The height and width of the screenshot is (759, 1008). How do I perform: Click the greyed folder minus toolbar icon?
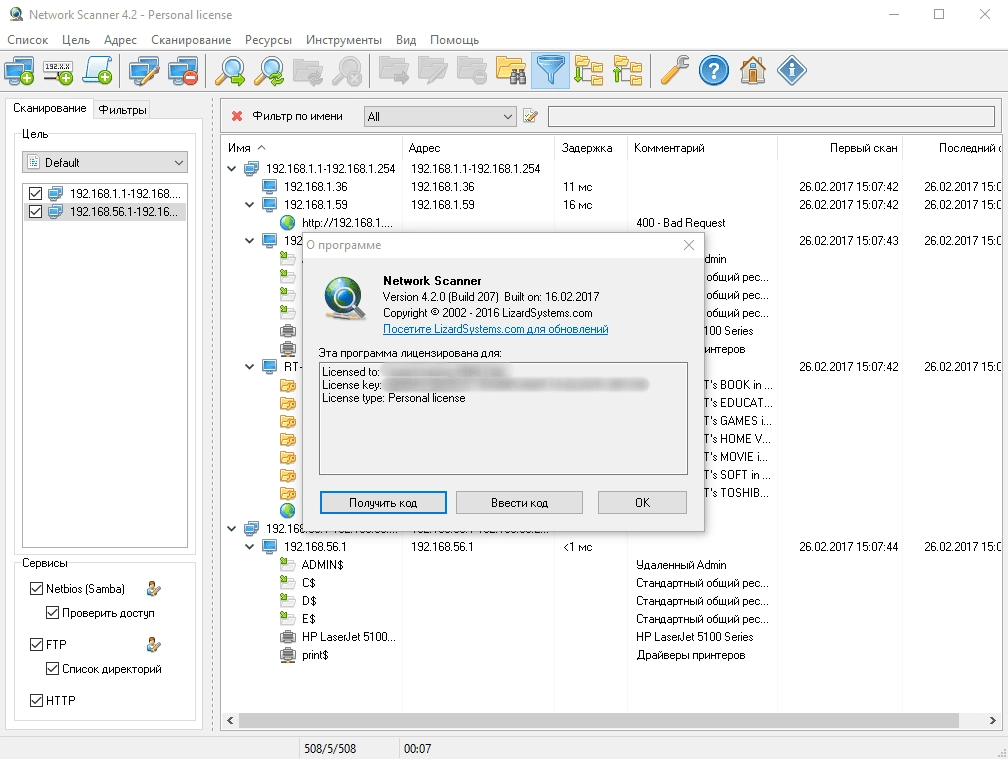(x=472, y=71)
